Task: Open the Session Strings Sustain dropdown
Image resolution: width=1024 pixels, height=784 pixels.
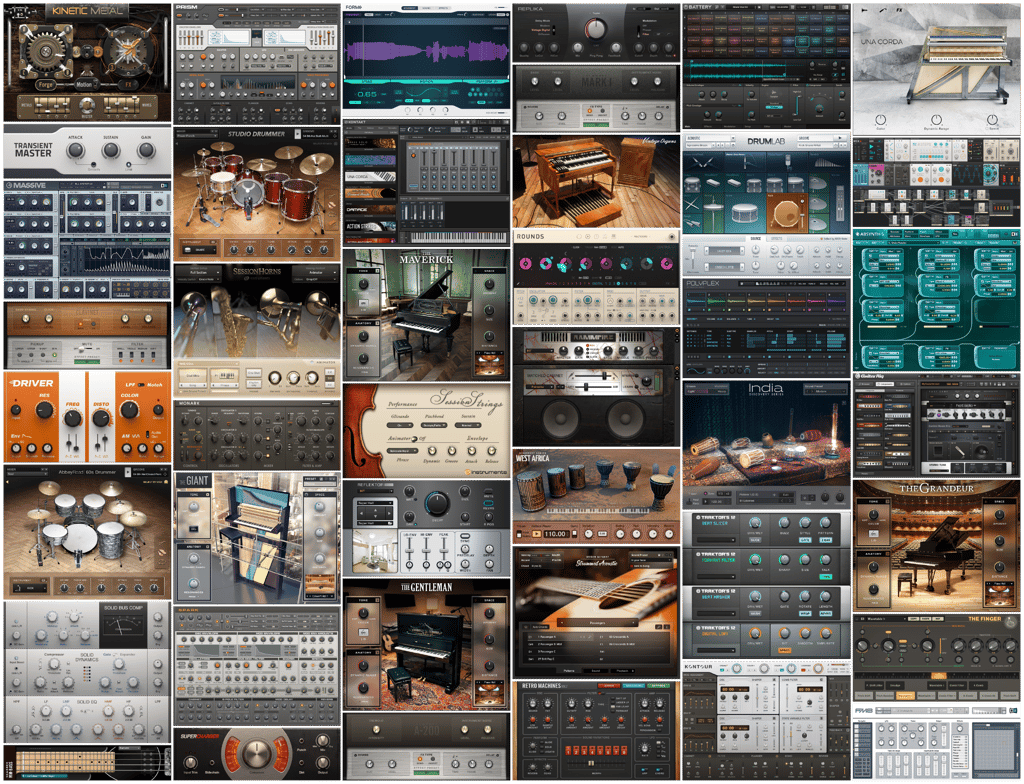Action: pos(469,425)
